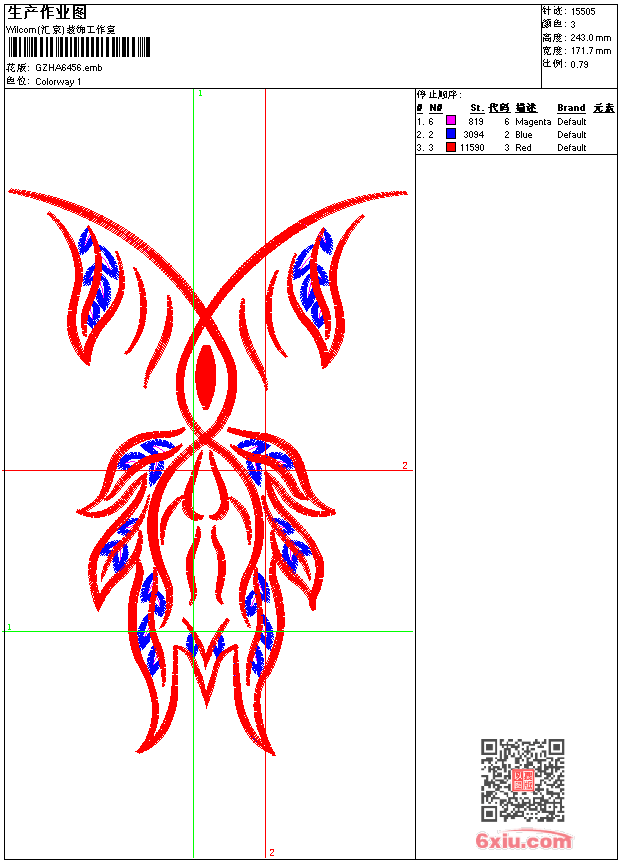620x860 pixels.
Task: Select the Wilcom studio name line
Action: [x=60, y=30]
